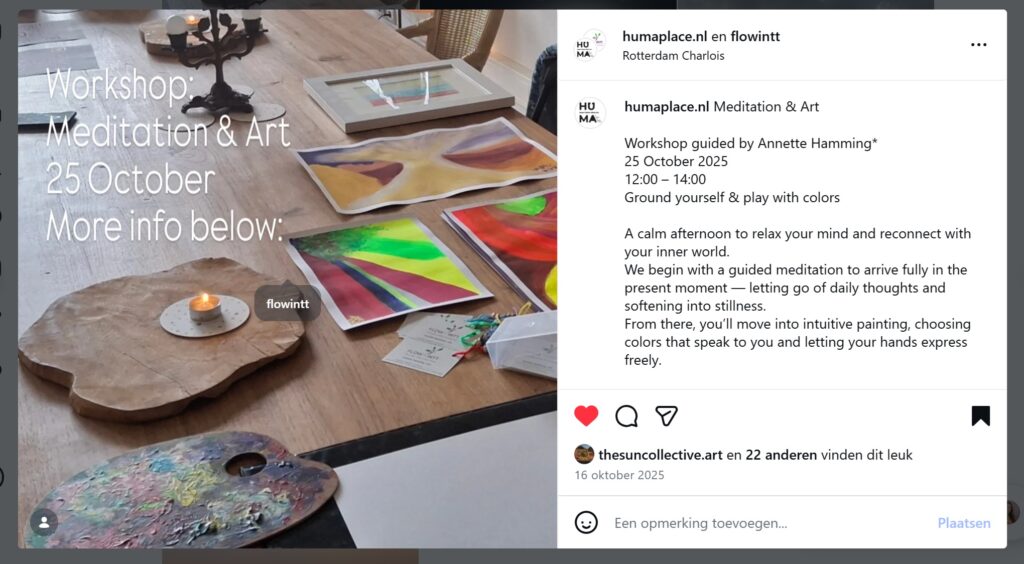Screen dimensions: 1024x564
Task: Open the emoji picker smiley icon
Action: [586, 522]
